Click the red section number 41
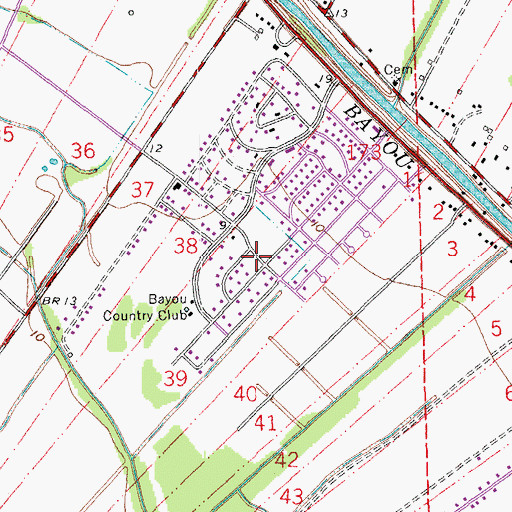 (x=265, y=423)
